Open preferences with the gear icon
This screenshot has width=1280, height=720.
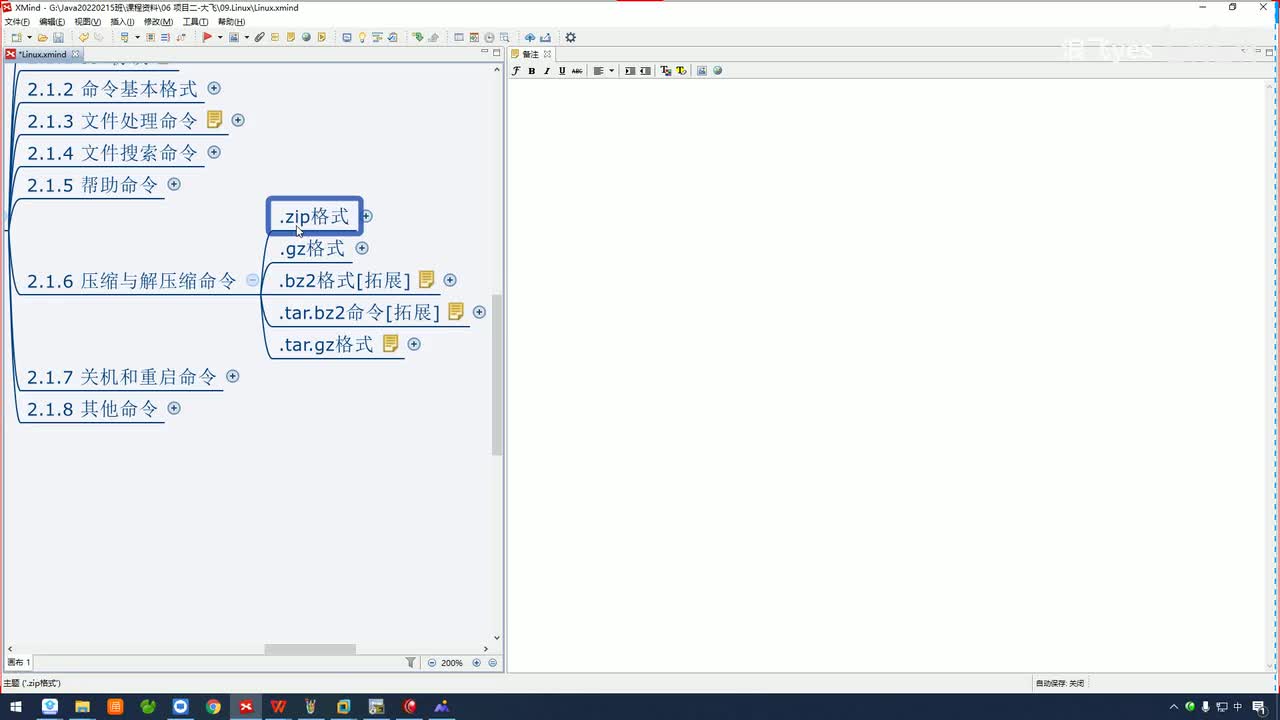click(x=570, y=37)
